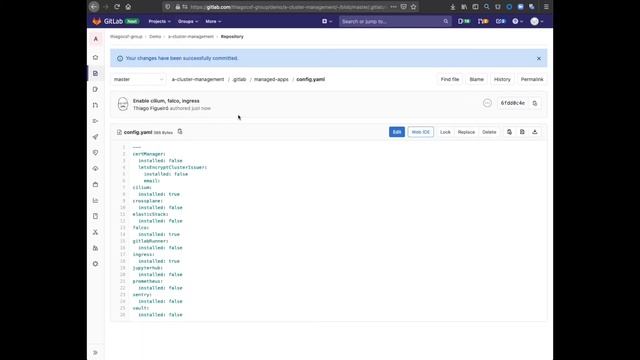640x360 pixels.
Task: Open raw file view icon
Action: 522,132
